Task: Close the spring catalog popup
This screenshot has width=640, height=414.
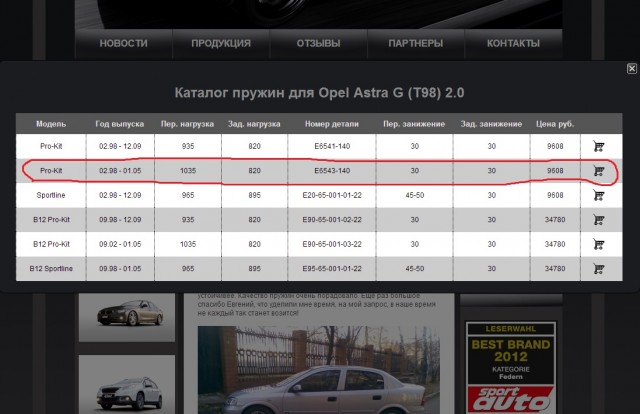Action: tap(631, 69)
